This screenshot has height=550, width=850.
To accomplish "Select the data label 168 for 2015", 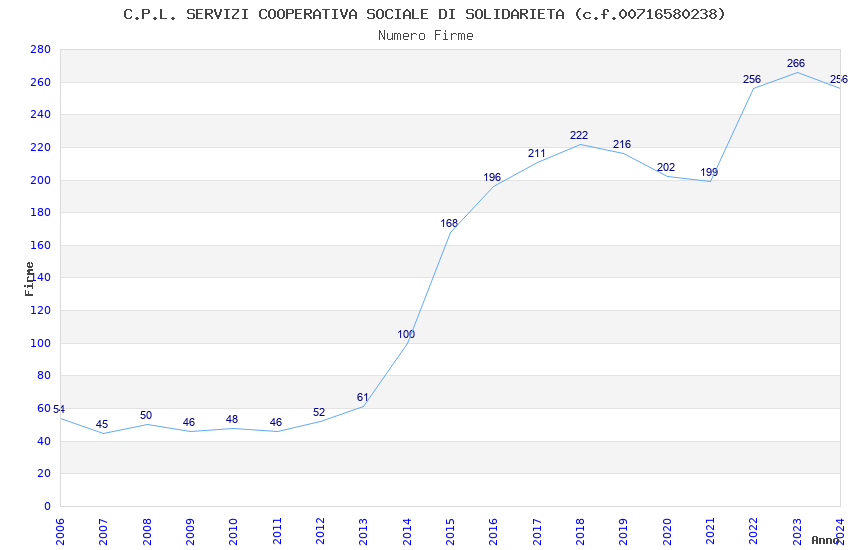I will [x=449, y=223].
